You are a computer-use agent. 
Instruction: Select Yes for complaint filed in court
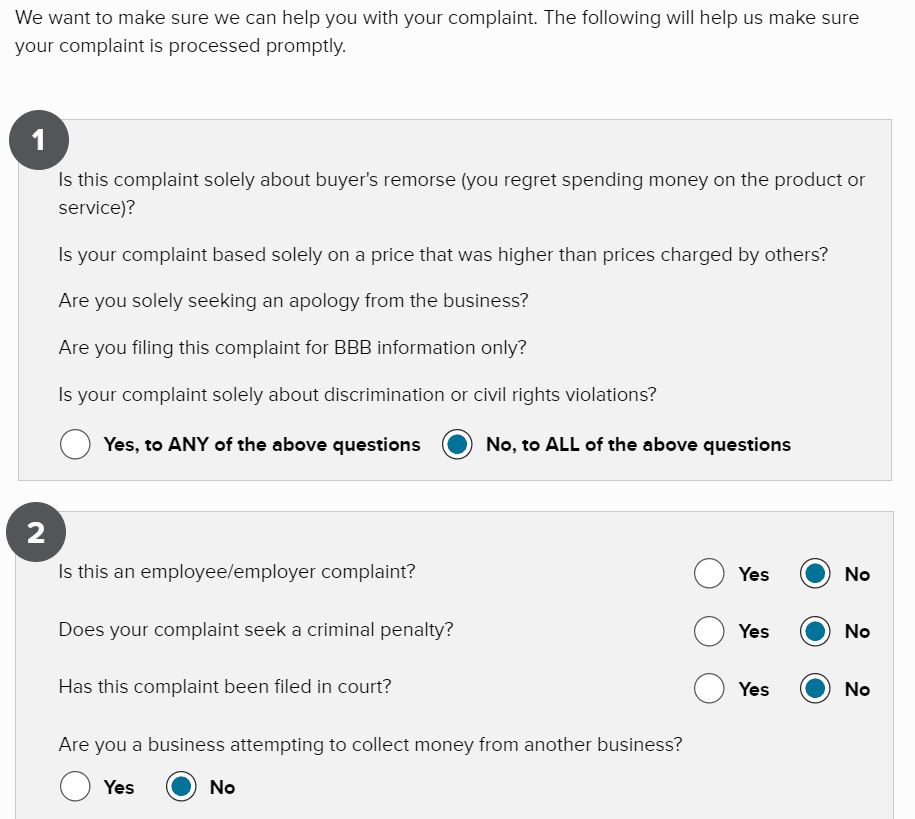[710, 689]
